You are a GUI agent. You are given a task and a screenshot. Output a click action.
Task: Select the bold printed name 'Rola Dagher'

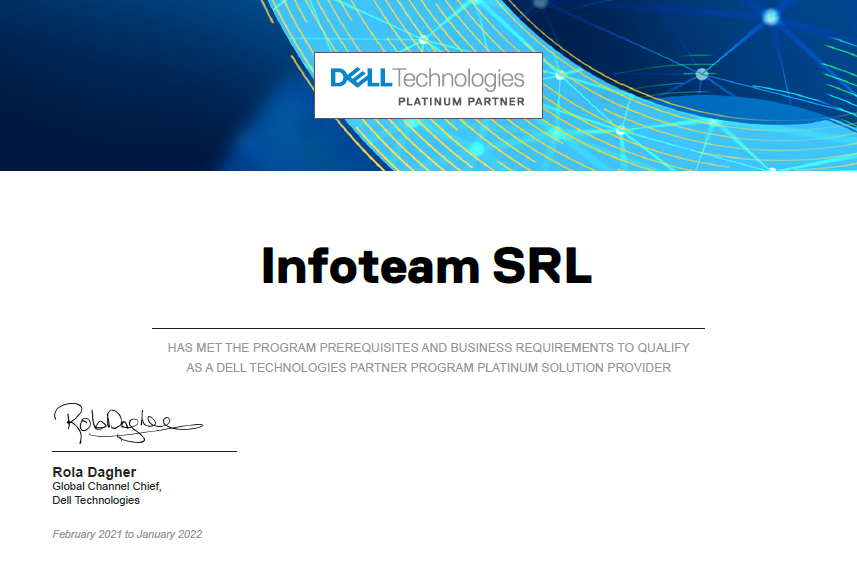coord(94,472)
